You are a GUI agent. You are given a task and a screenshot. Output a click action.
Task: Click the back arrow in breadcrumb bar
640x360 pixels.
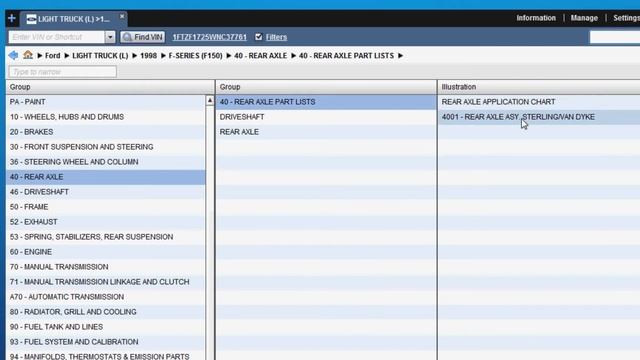point(13,55)
